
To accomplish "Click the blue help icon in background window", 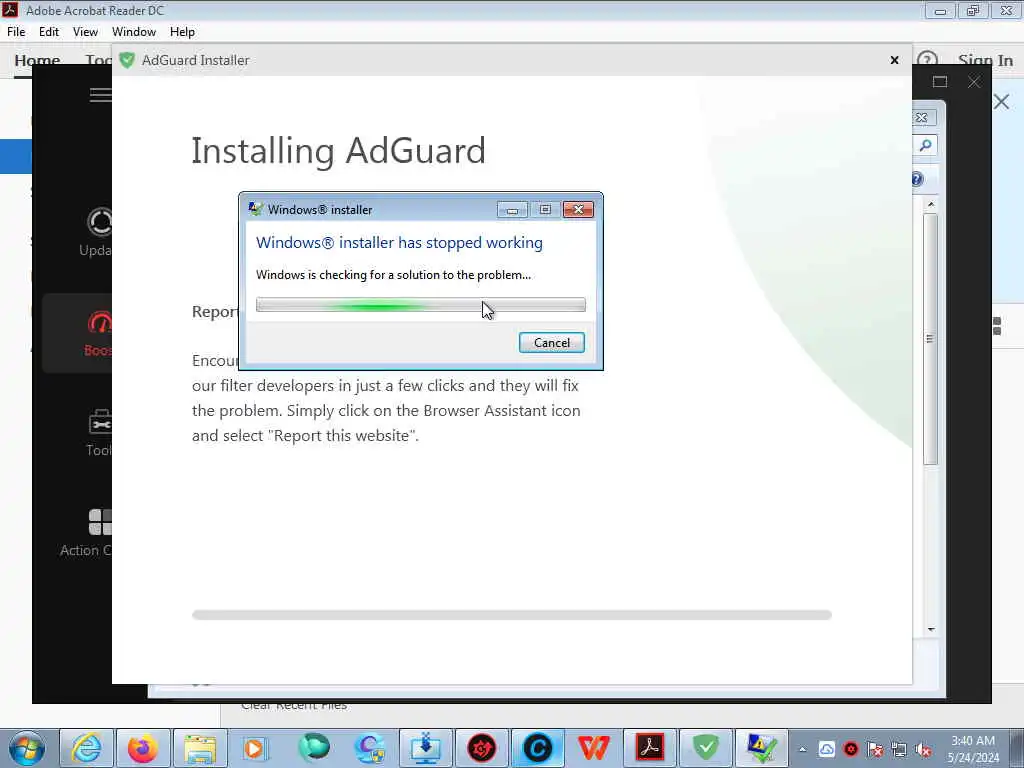I will pos(917,179).
